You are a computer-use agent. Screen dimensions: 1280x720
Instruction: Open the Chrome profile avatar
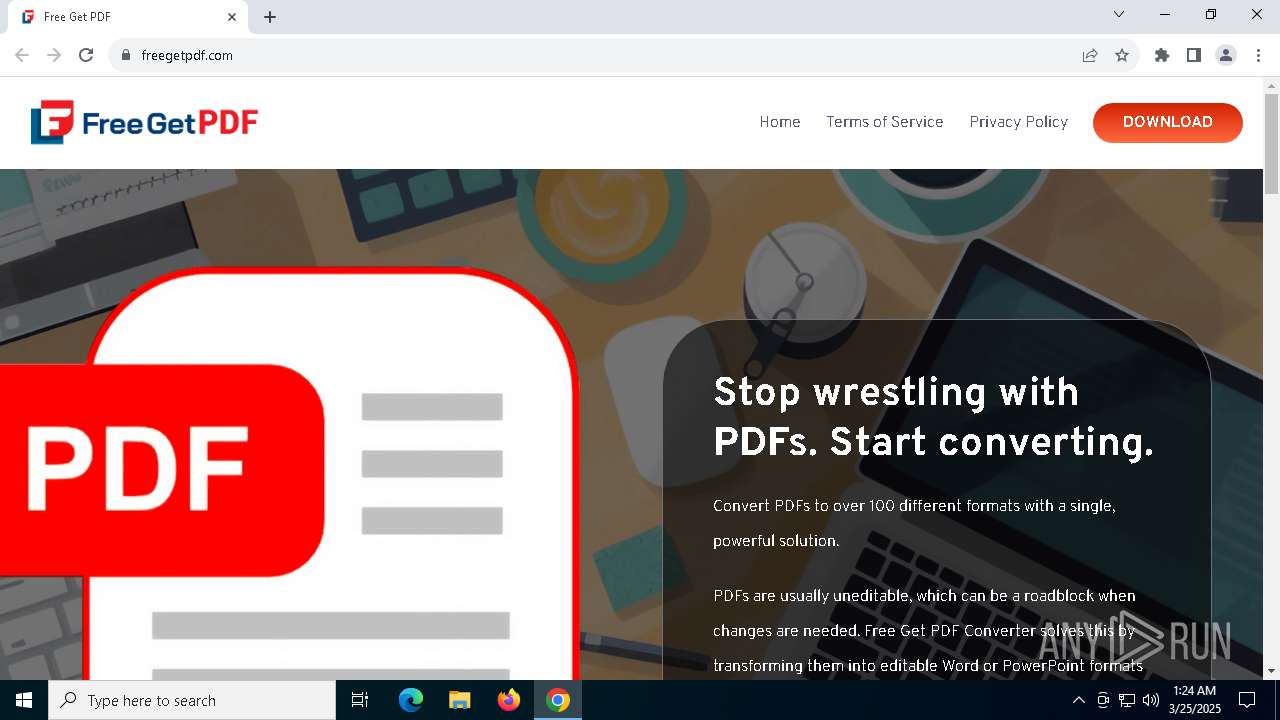click(x=1226, y=55)
